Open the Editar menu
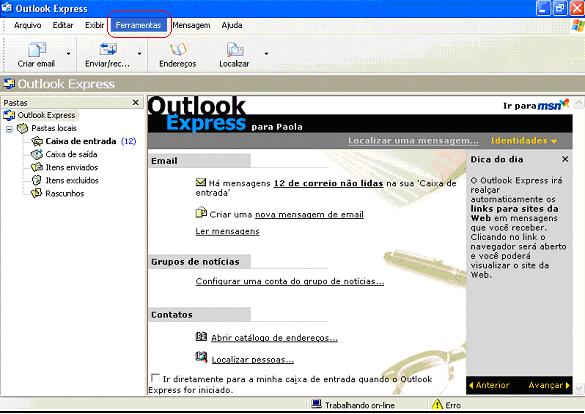This screenshot has width=585, height=414. click(63, 25)
